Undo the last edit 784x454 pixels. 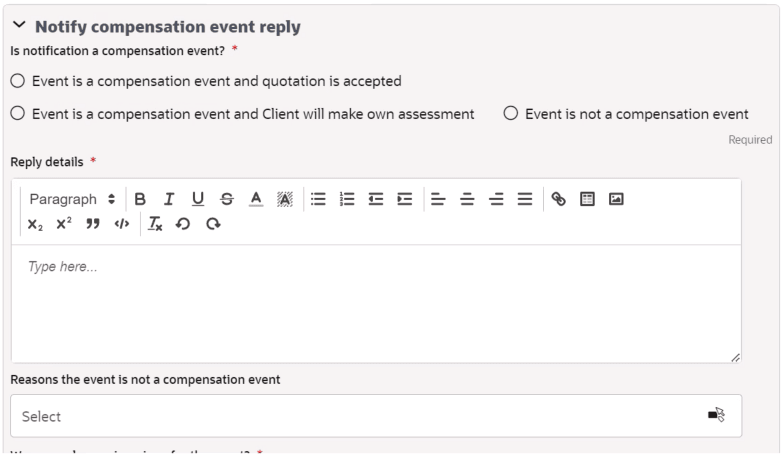pyautogui.click(x=183, y=224)
